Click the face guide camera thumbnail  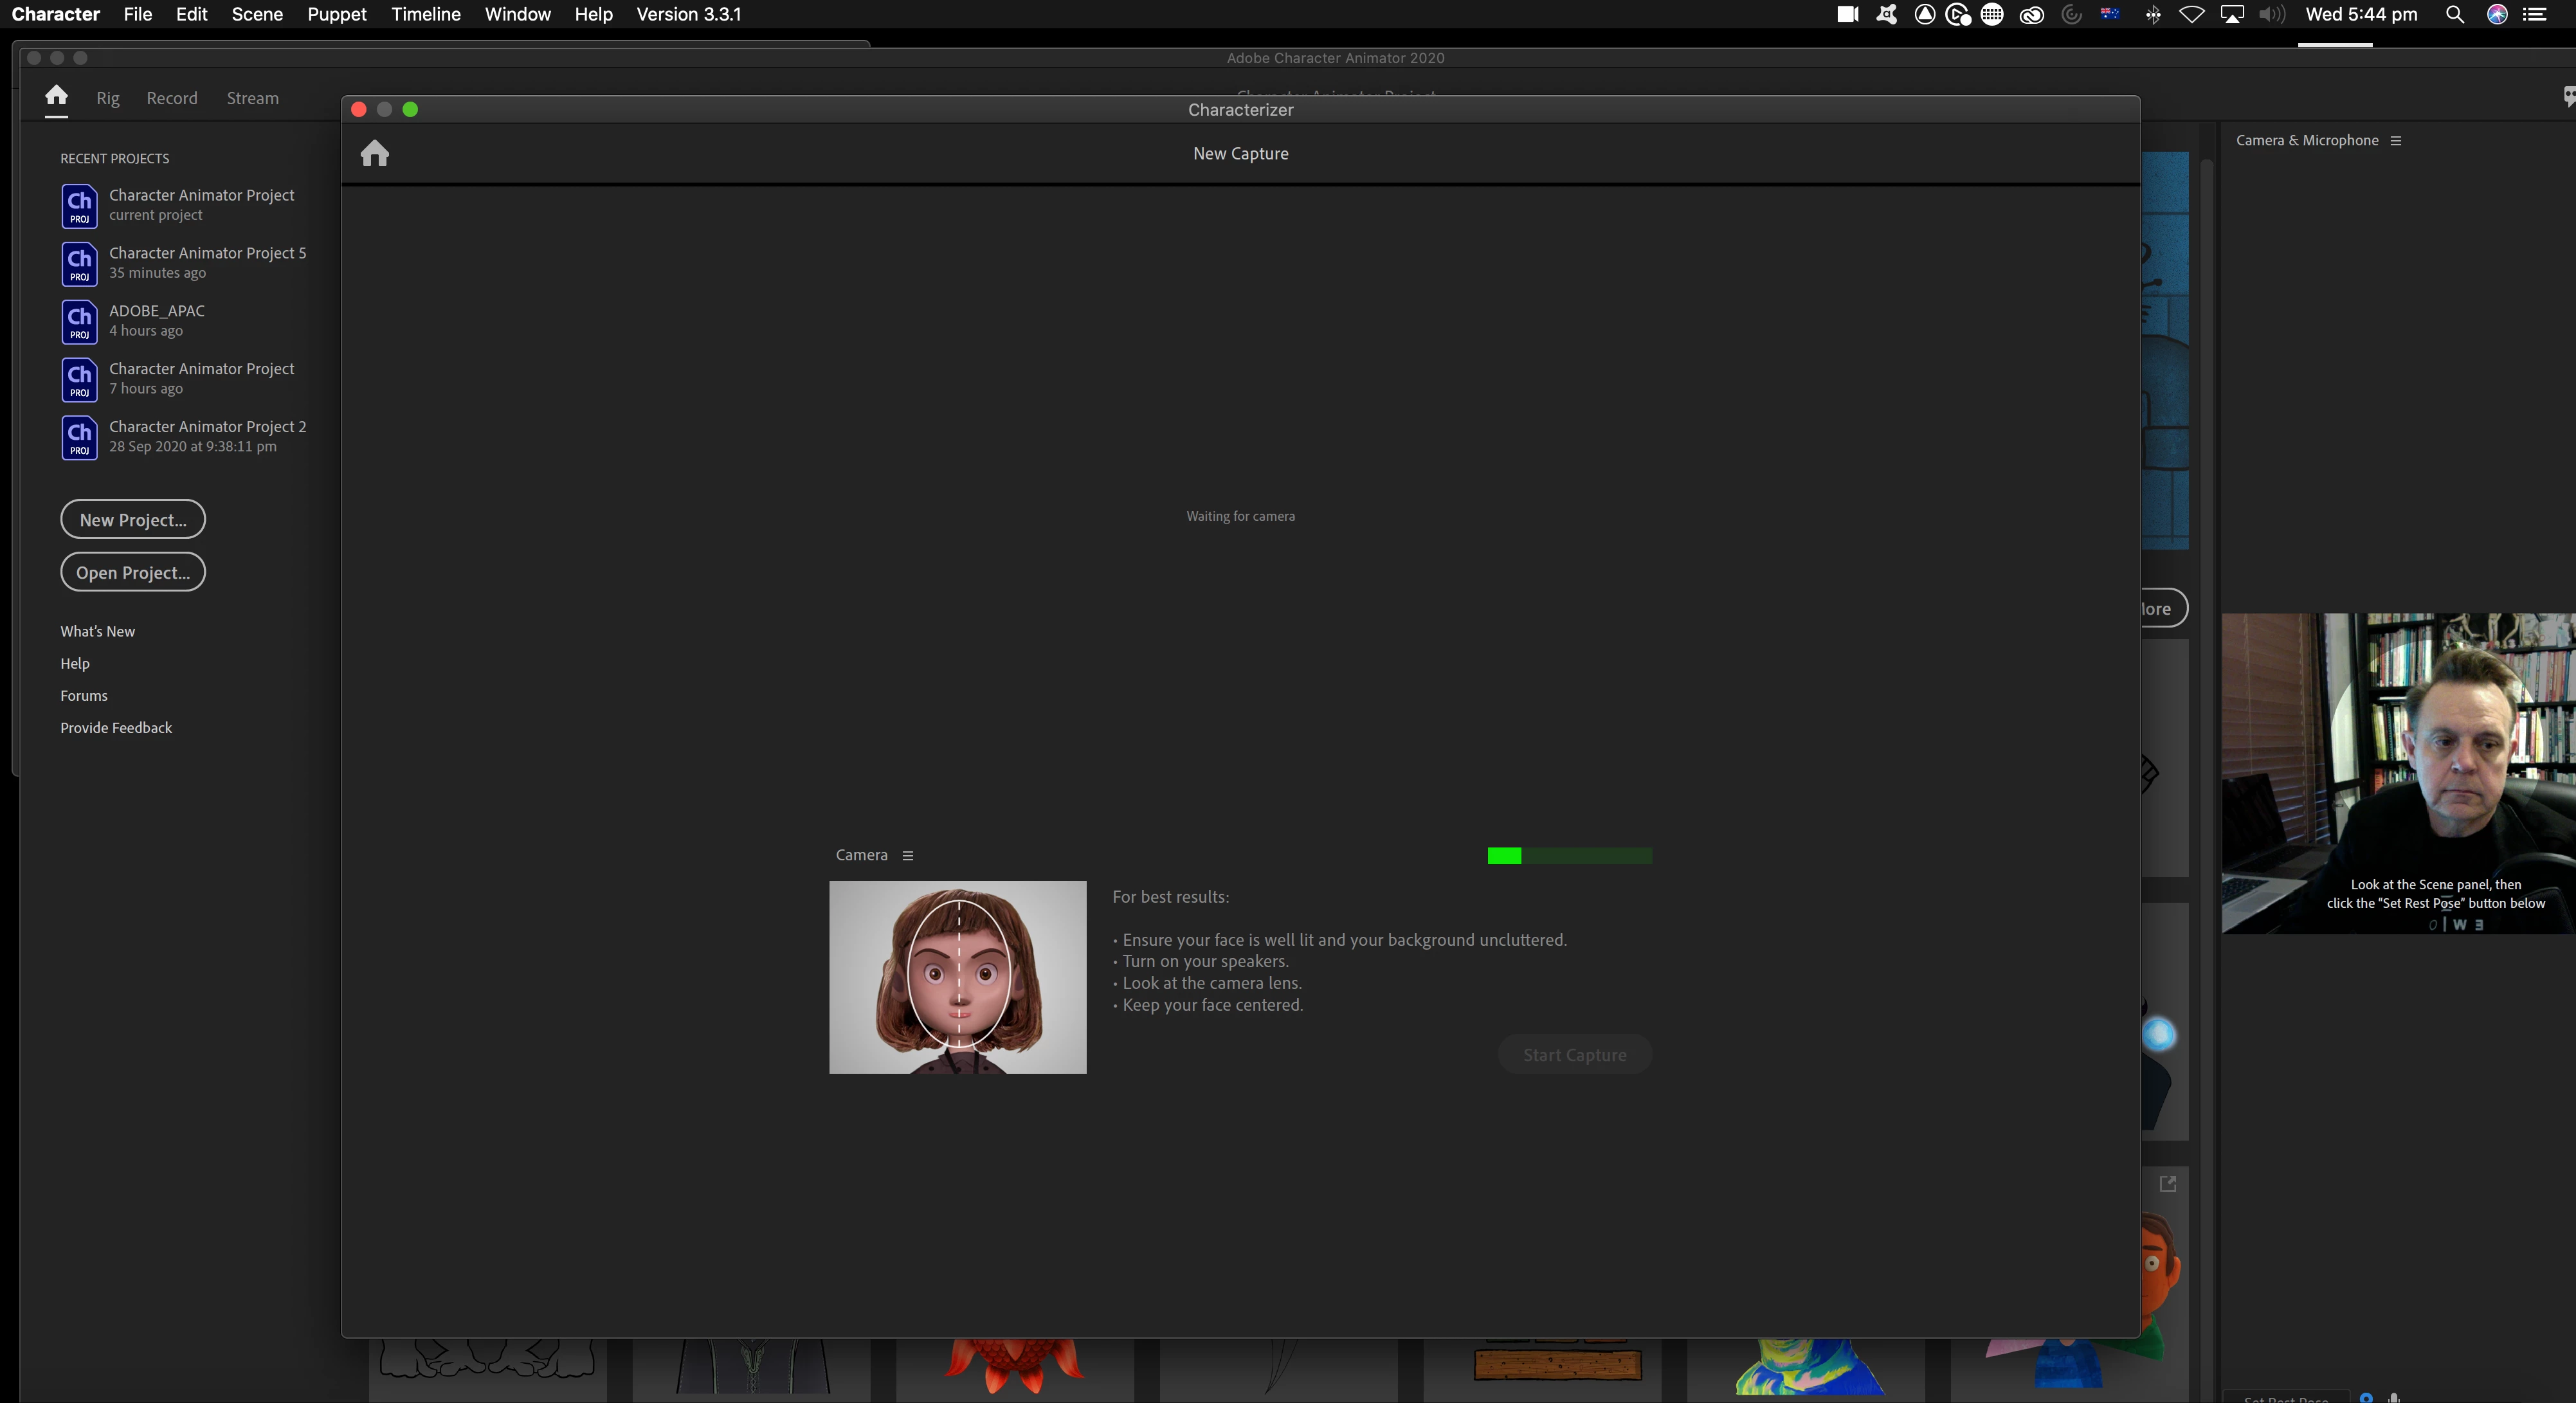(x=957, y=977)
